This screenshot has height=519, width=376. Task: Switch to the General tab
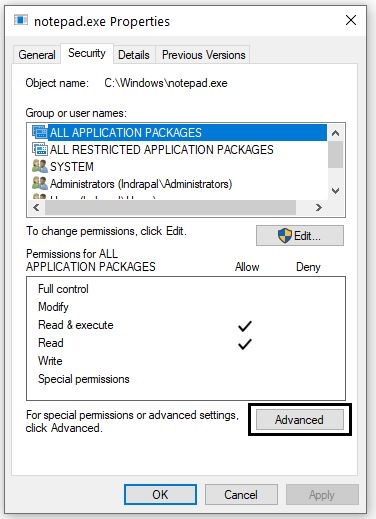point(37,55)
